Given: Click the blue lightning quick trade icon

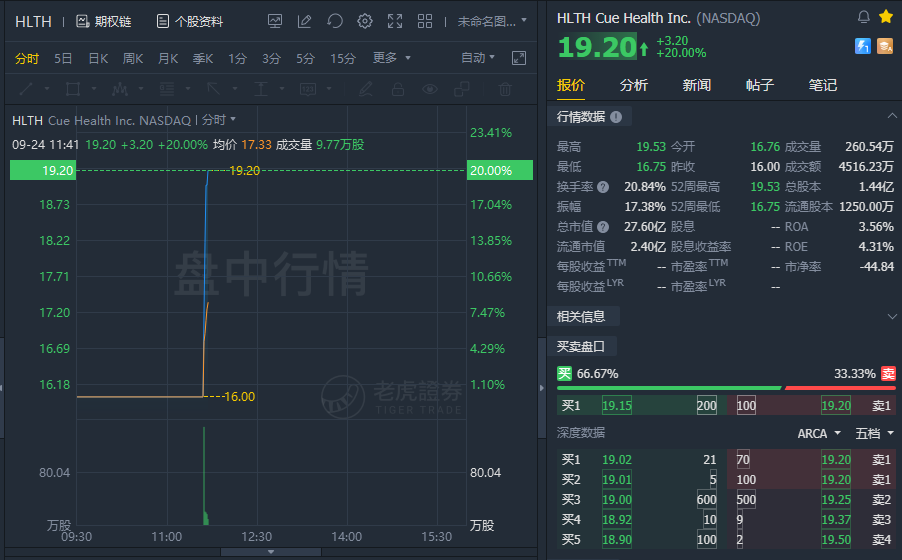Looking at the screenshot, I should pyautogui.click(x=862, y=46).
